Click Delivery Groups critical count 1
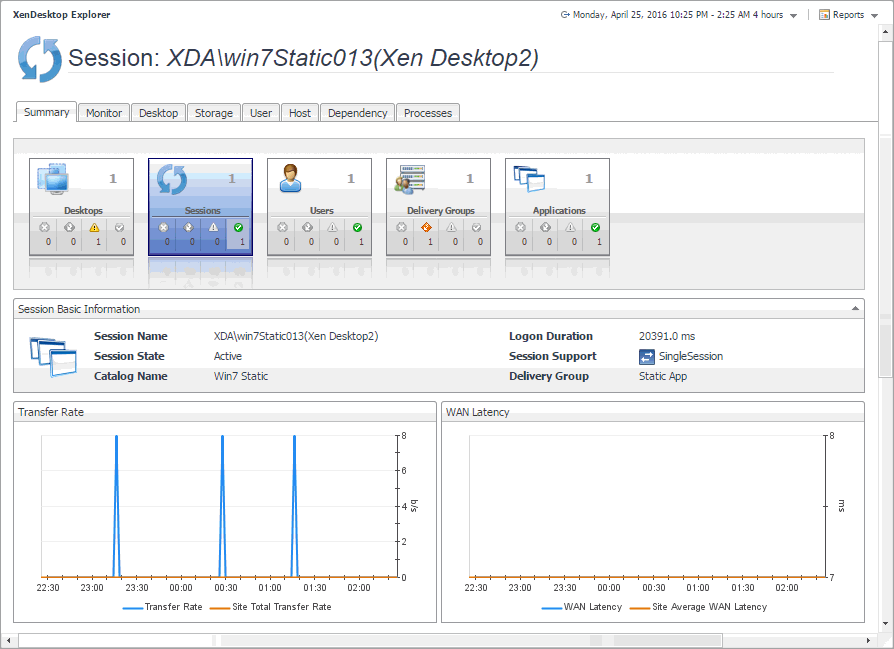The image size is (894, 649). 430,242
